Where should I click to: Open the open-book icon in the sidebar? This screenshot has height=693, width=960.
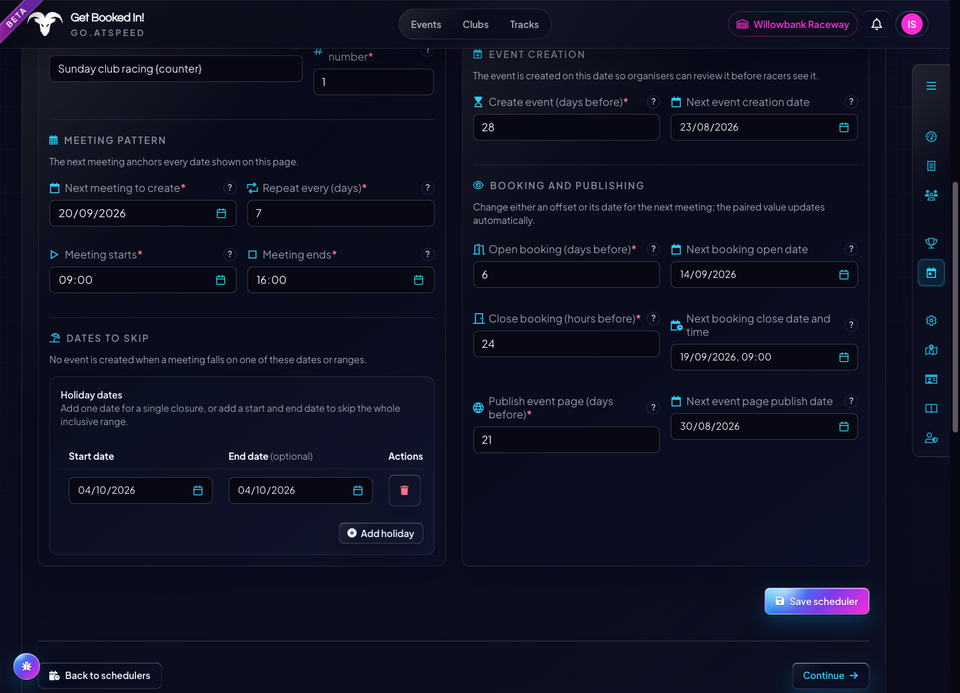pyautogui.click(x=931, y=408)
